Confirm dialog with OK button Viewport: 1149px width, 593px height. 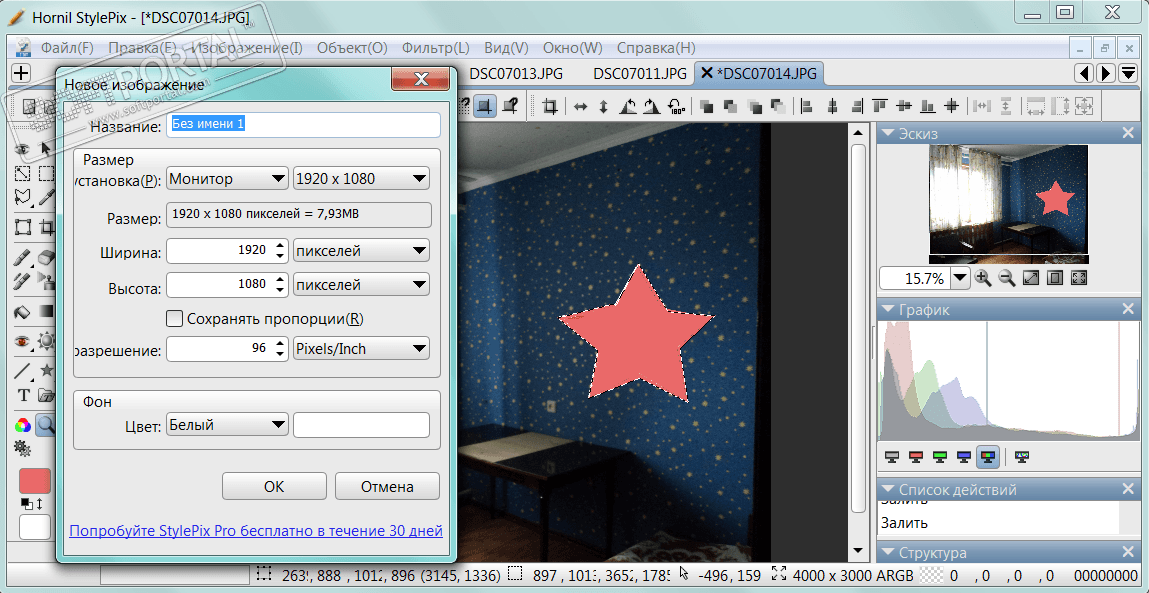point(274,486)
